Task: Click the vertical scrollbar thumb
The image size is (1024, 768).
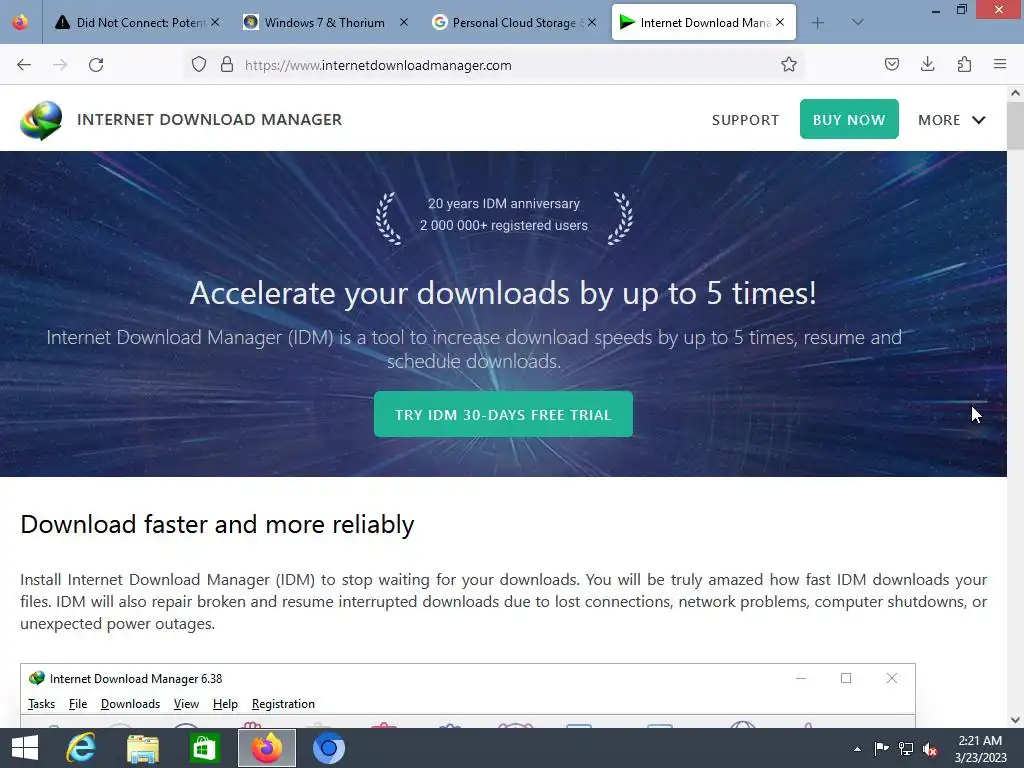Action: click(x=1016, y=126)
